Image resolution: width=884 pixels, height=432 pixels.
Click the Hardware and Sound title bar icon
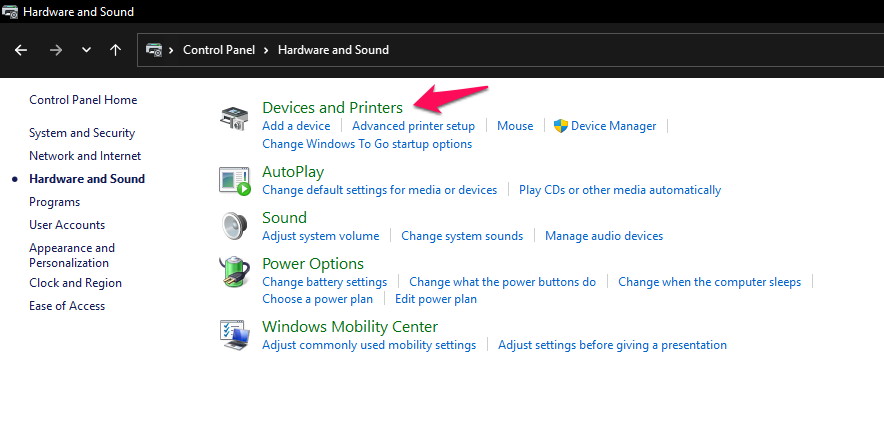coord(10,11)
